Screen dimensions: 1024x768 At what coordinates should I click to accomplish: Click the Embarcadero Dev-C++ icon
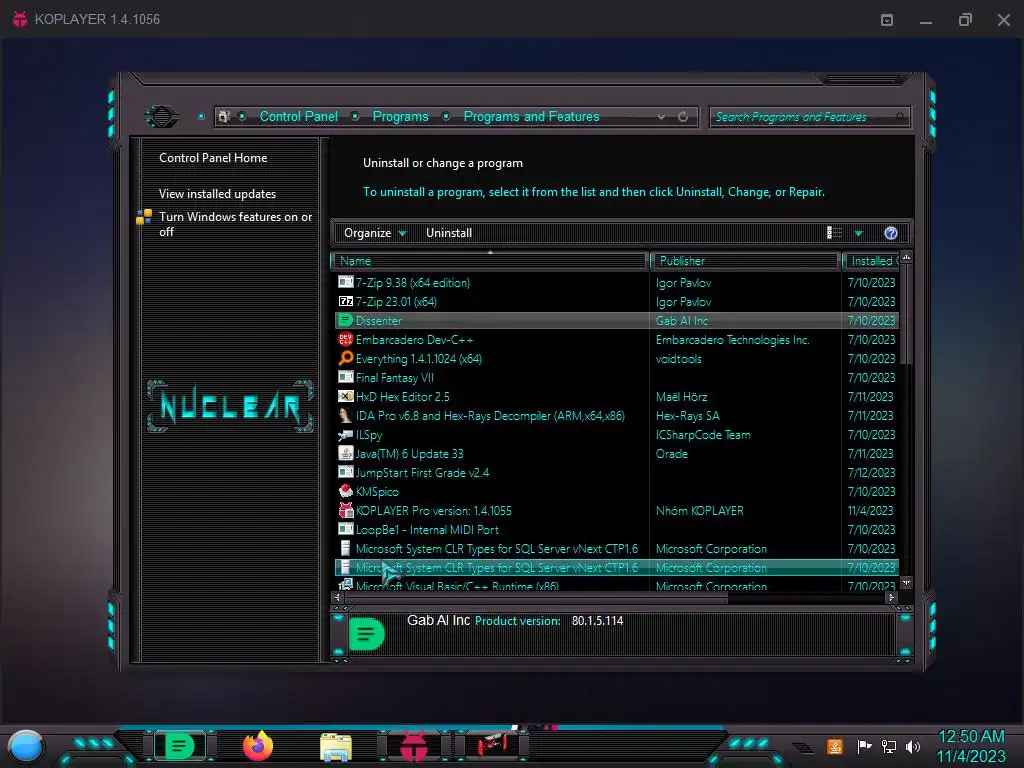345,339
